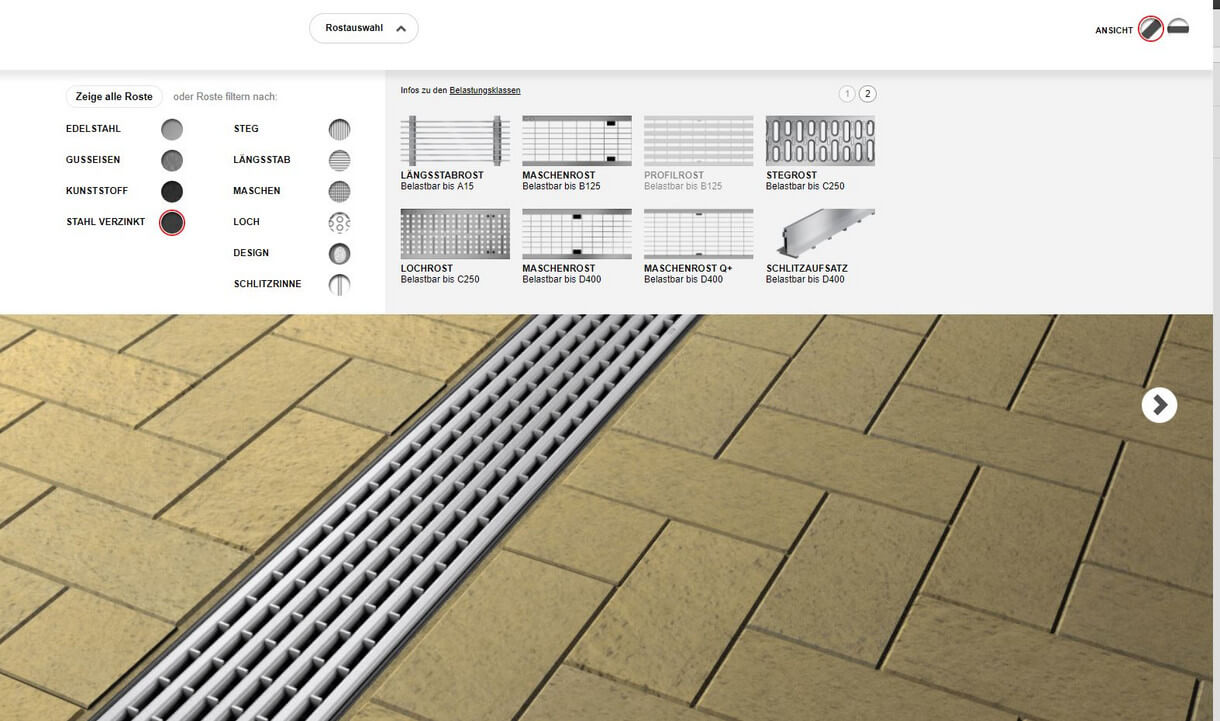The image size is (1220, 721).
Task: Select the Steg grate type icon
Action: coord(340,129)
